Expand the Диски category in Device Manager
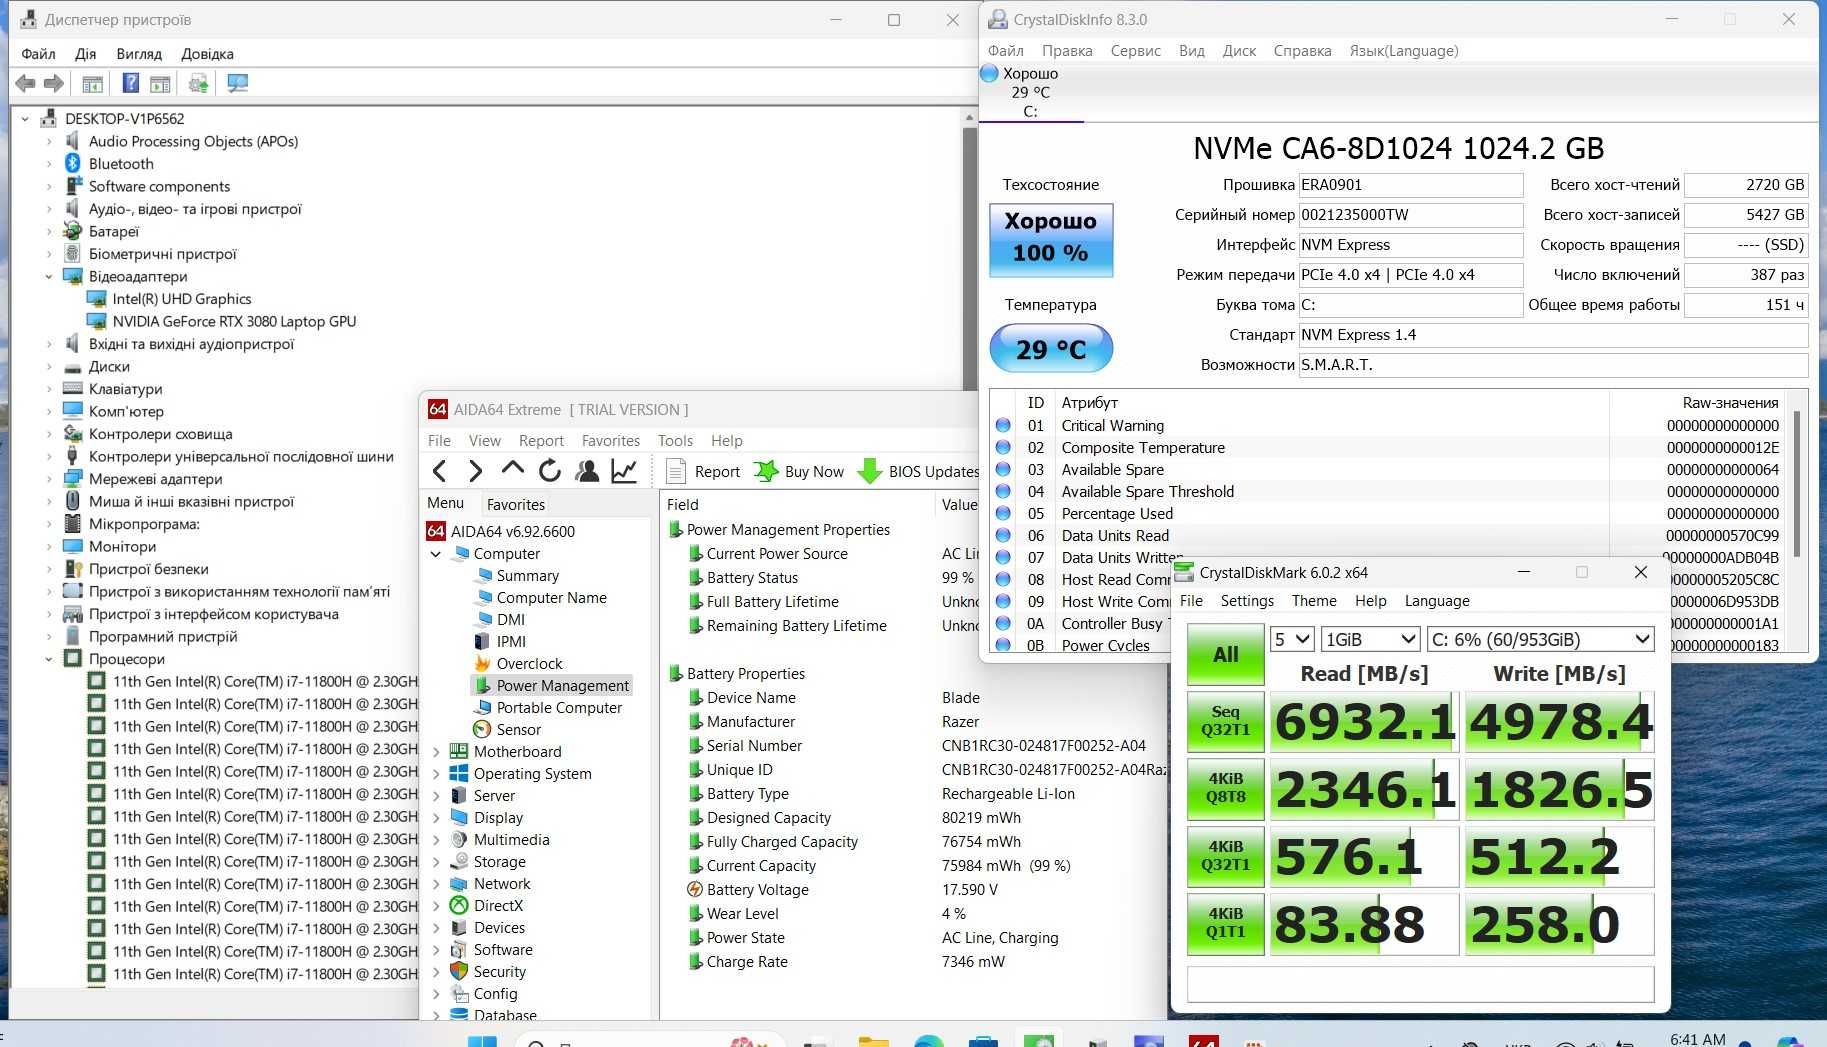The width and height of the screenshot is (1827, 1047). pos(49,366)
